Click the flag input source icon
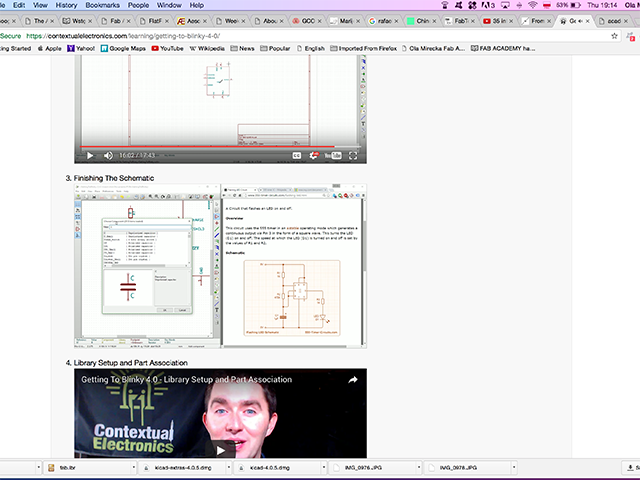This screenshot has width=640, height=480. click(547, 5)
